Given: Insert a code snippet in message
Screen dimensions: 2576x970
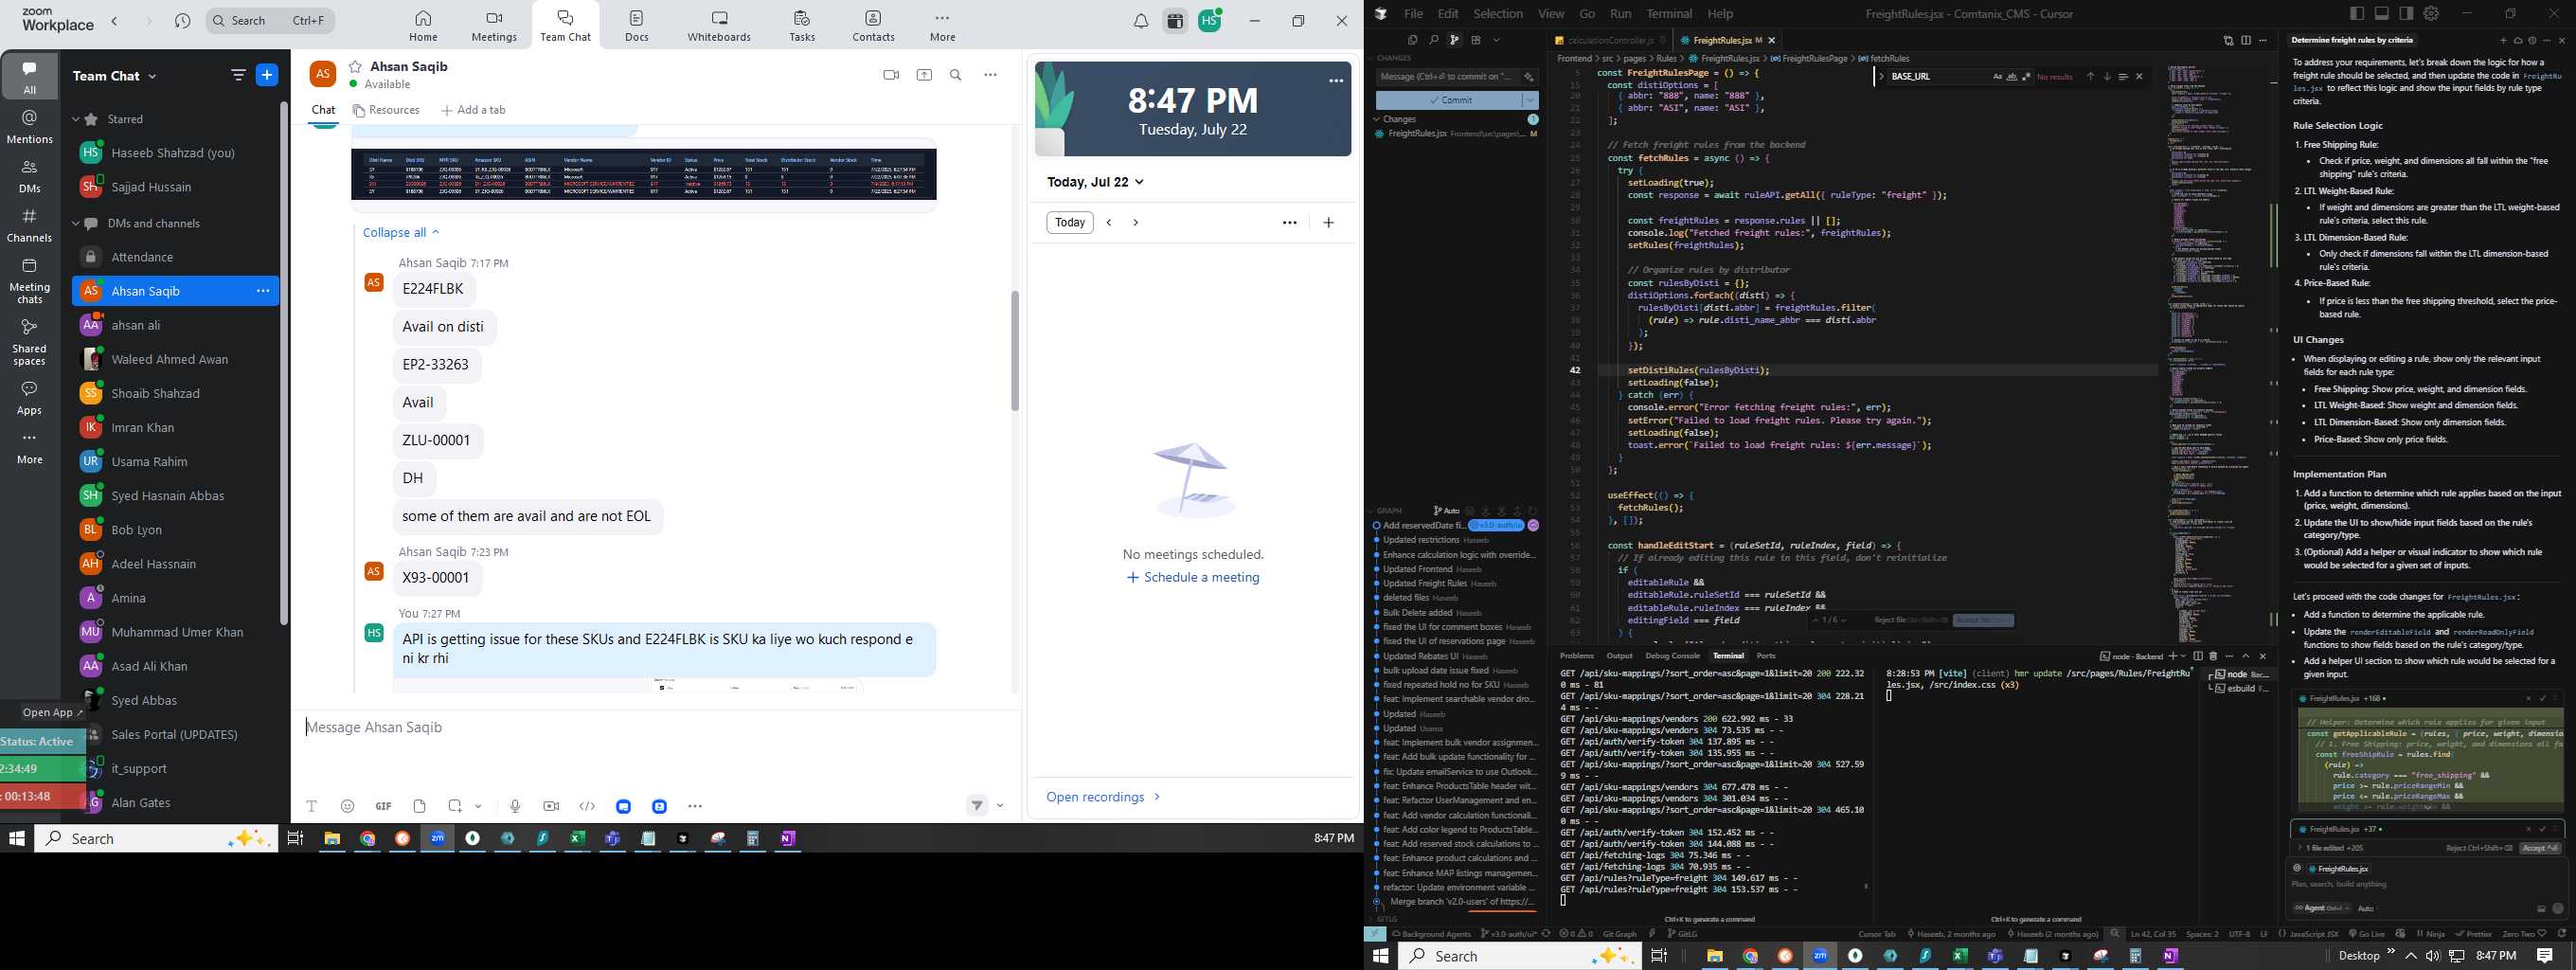Looking at the screenshot, I should click(588, 806).
